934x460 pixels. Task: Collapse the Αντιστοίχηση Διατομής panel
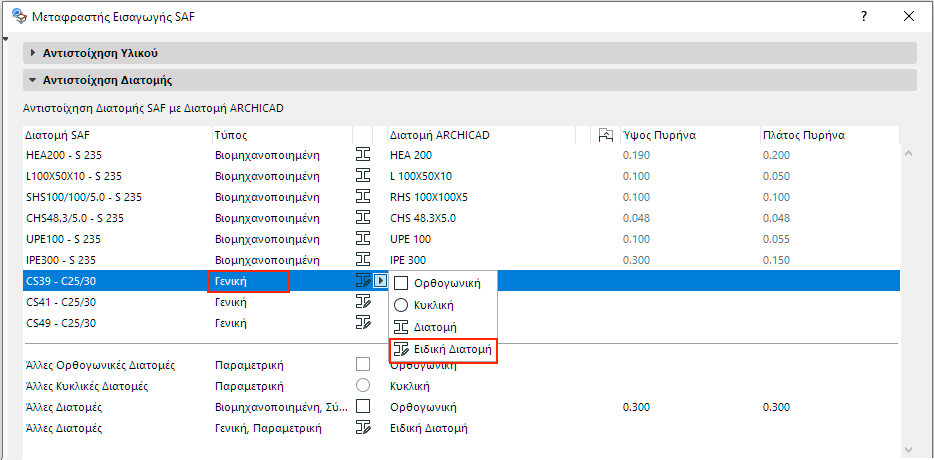tap(469, 80)
